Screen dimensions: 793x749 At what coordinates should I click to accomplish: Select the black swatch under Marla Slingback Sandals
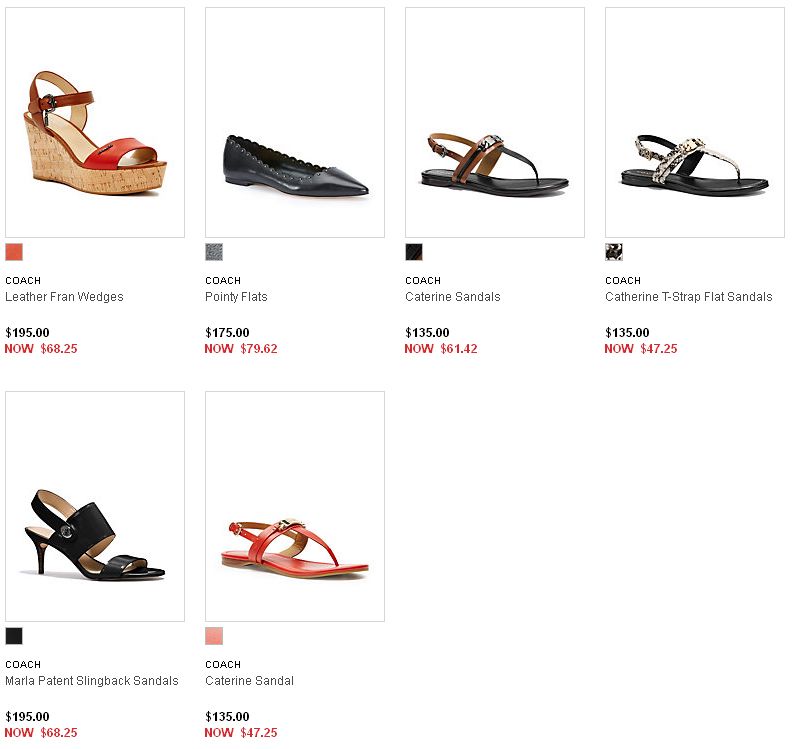[x=14, y=636]
